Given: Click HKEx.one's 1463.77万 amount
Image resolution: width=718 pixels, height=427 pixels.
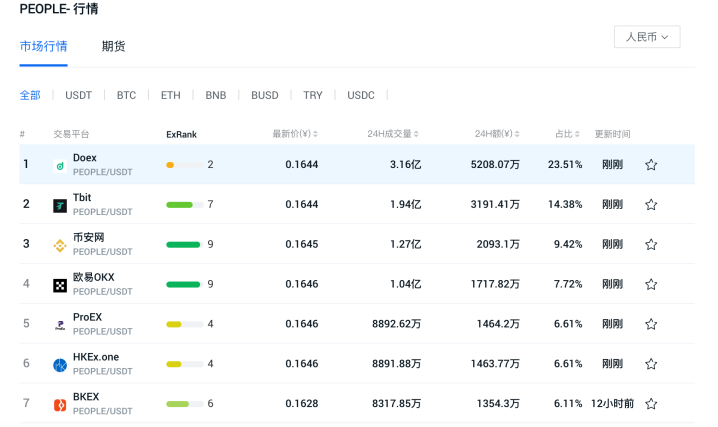Looking at the screenshot, I should point(495,364).
